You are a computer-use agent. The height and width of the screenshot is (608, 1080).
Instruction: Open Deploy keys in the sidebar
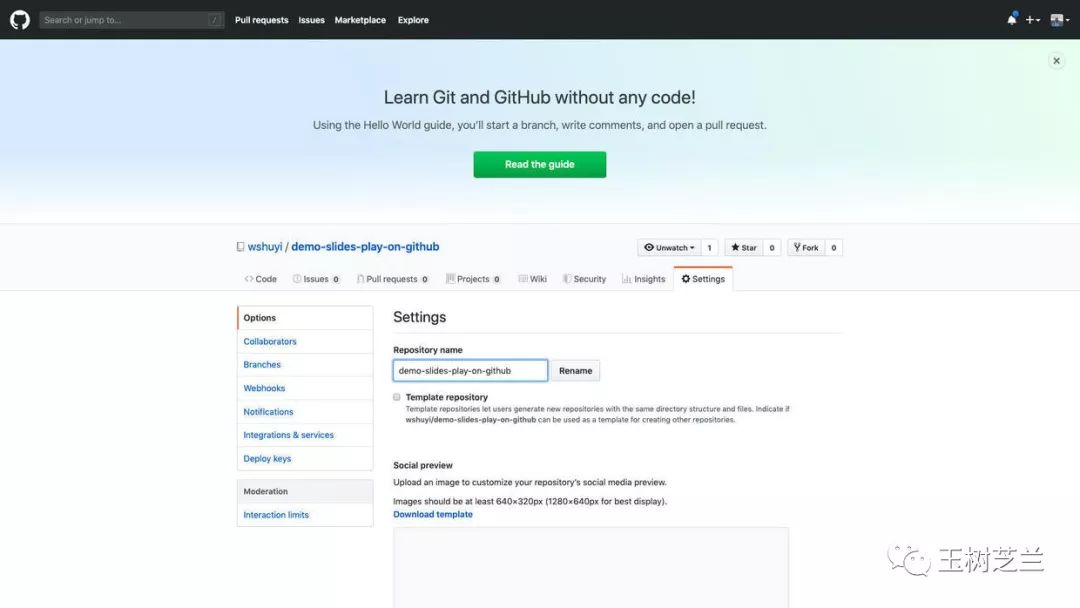(305, 459)
